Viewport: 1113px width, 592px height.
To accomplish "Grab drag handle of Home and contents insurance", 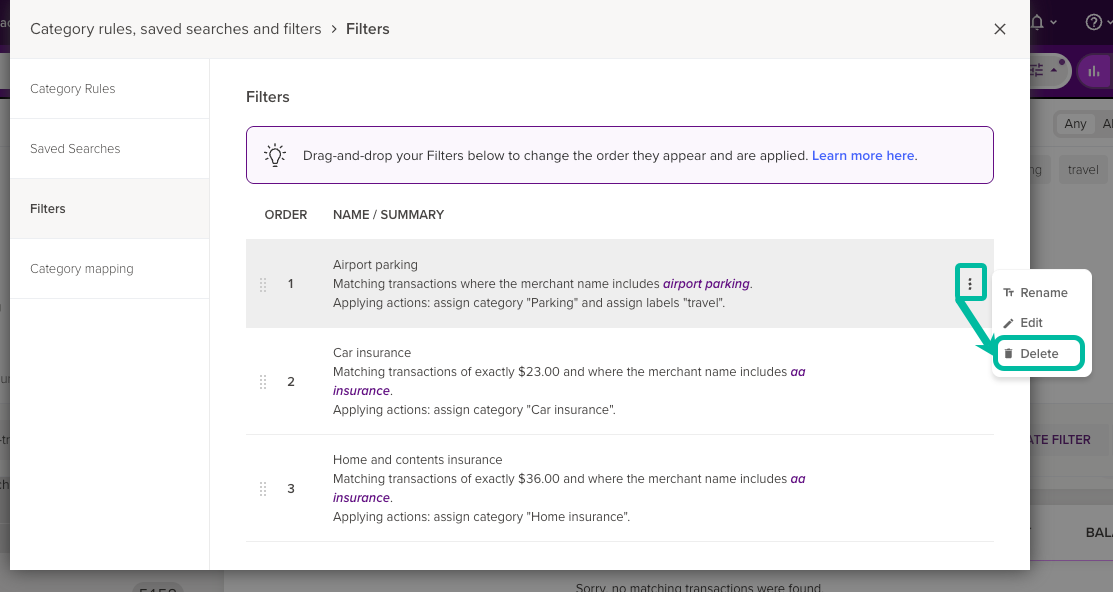I will 263,489.
